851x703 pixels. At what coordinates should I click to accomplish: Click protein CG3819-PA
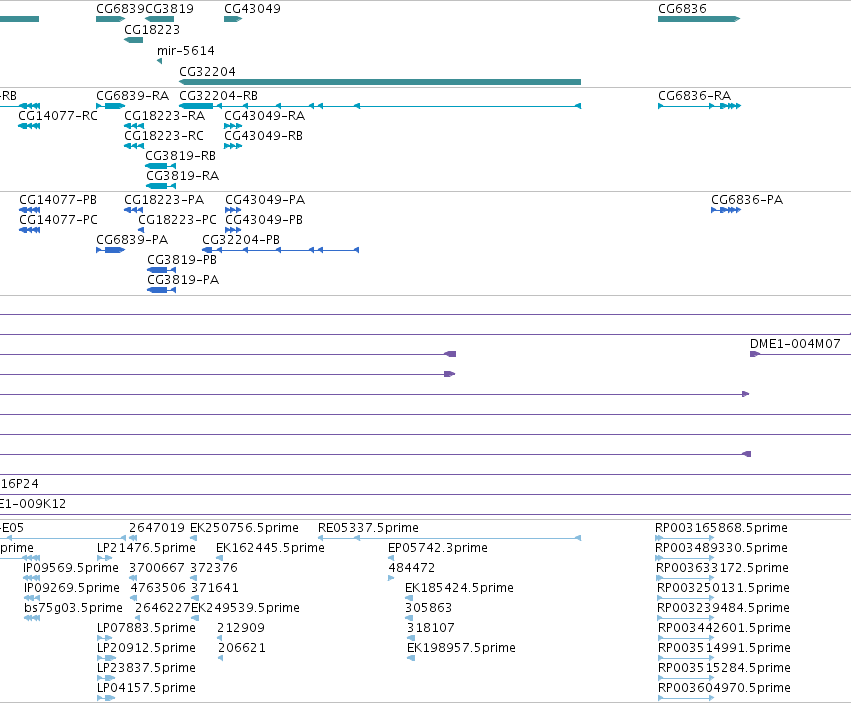click(x=162, y=290)
